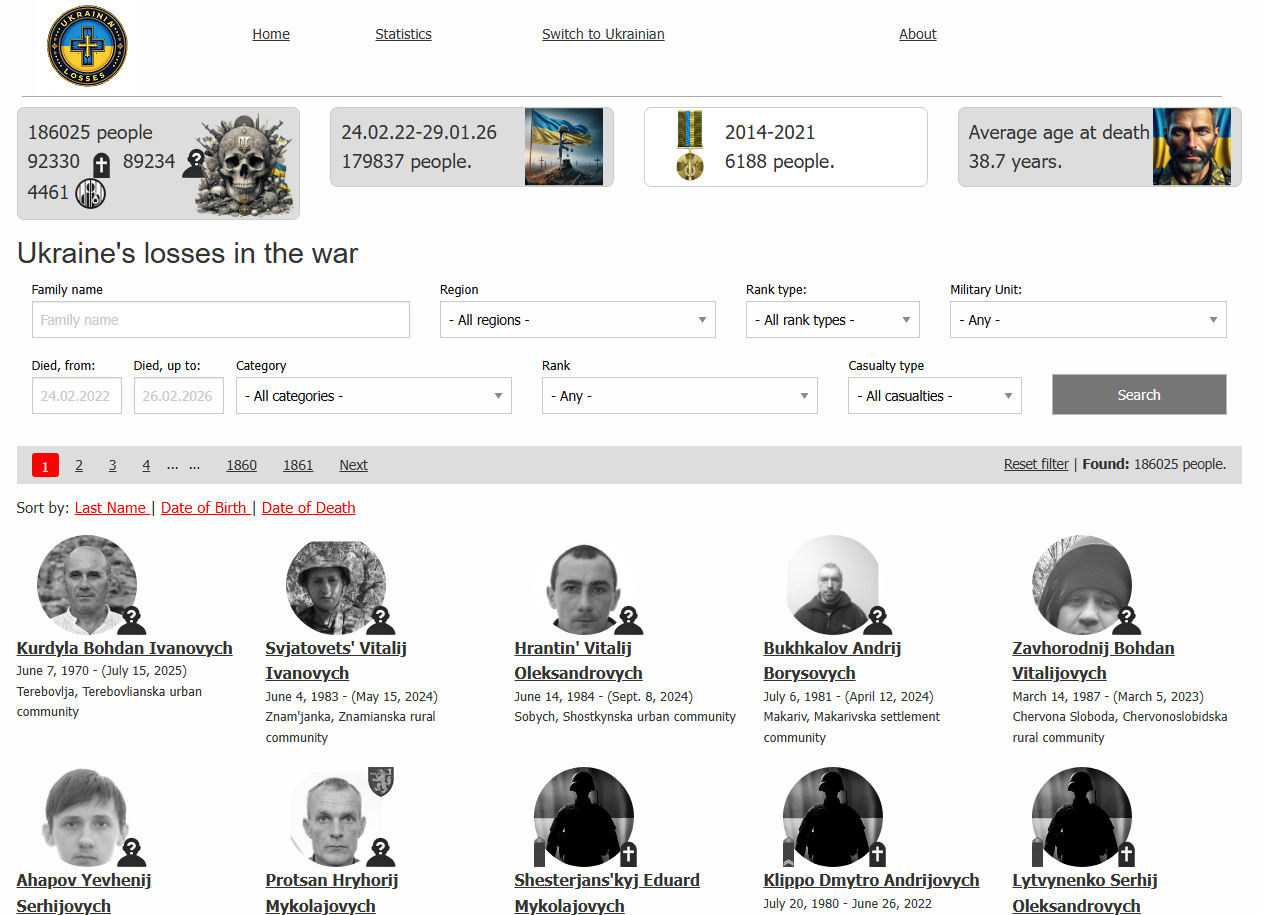
Task: Click rank insignia badge on Shesterjans'kyj photo
Action: point(540,853)
